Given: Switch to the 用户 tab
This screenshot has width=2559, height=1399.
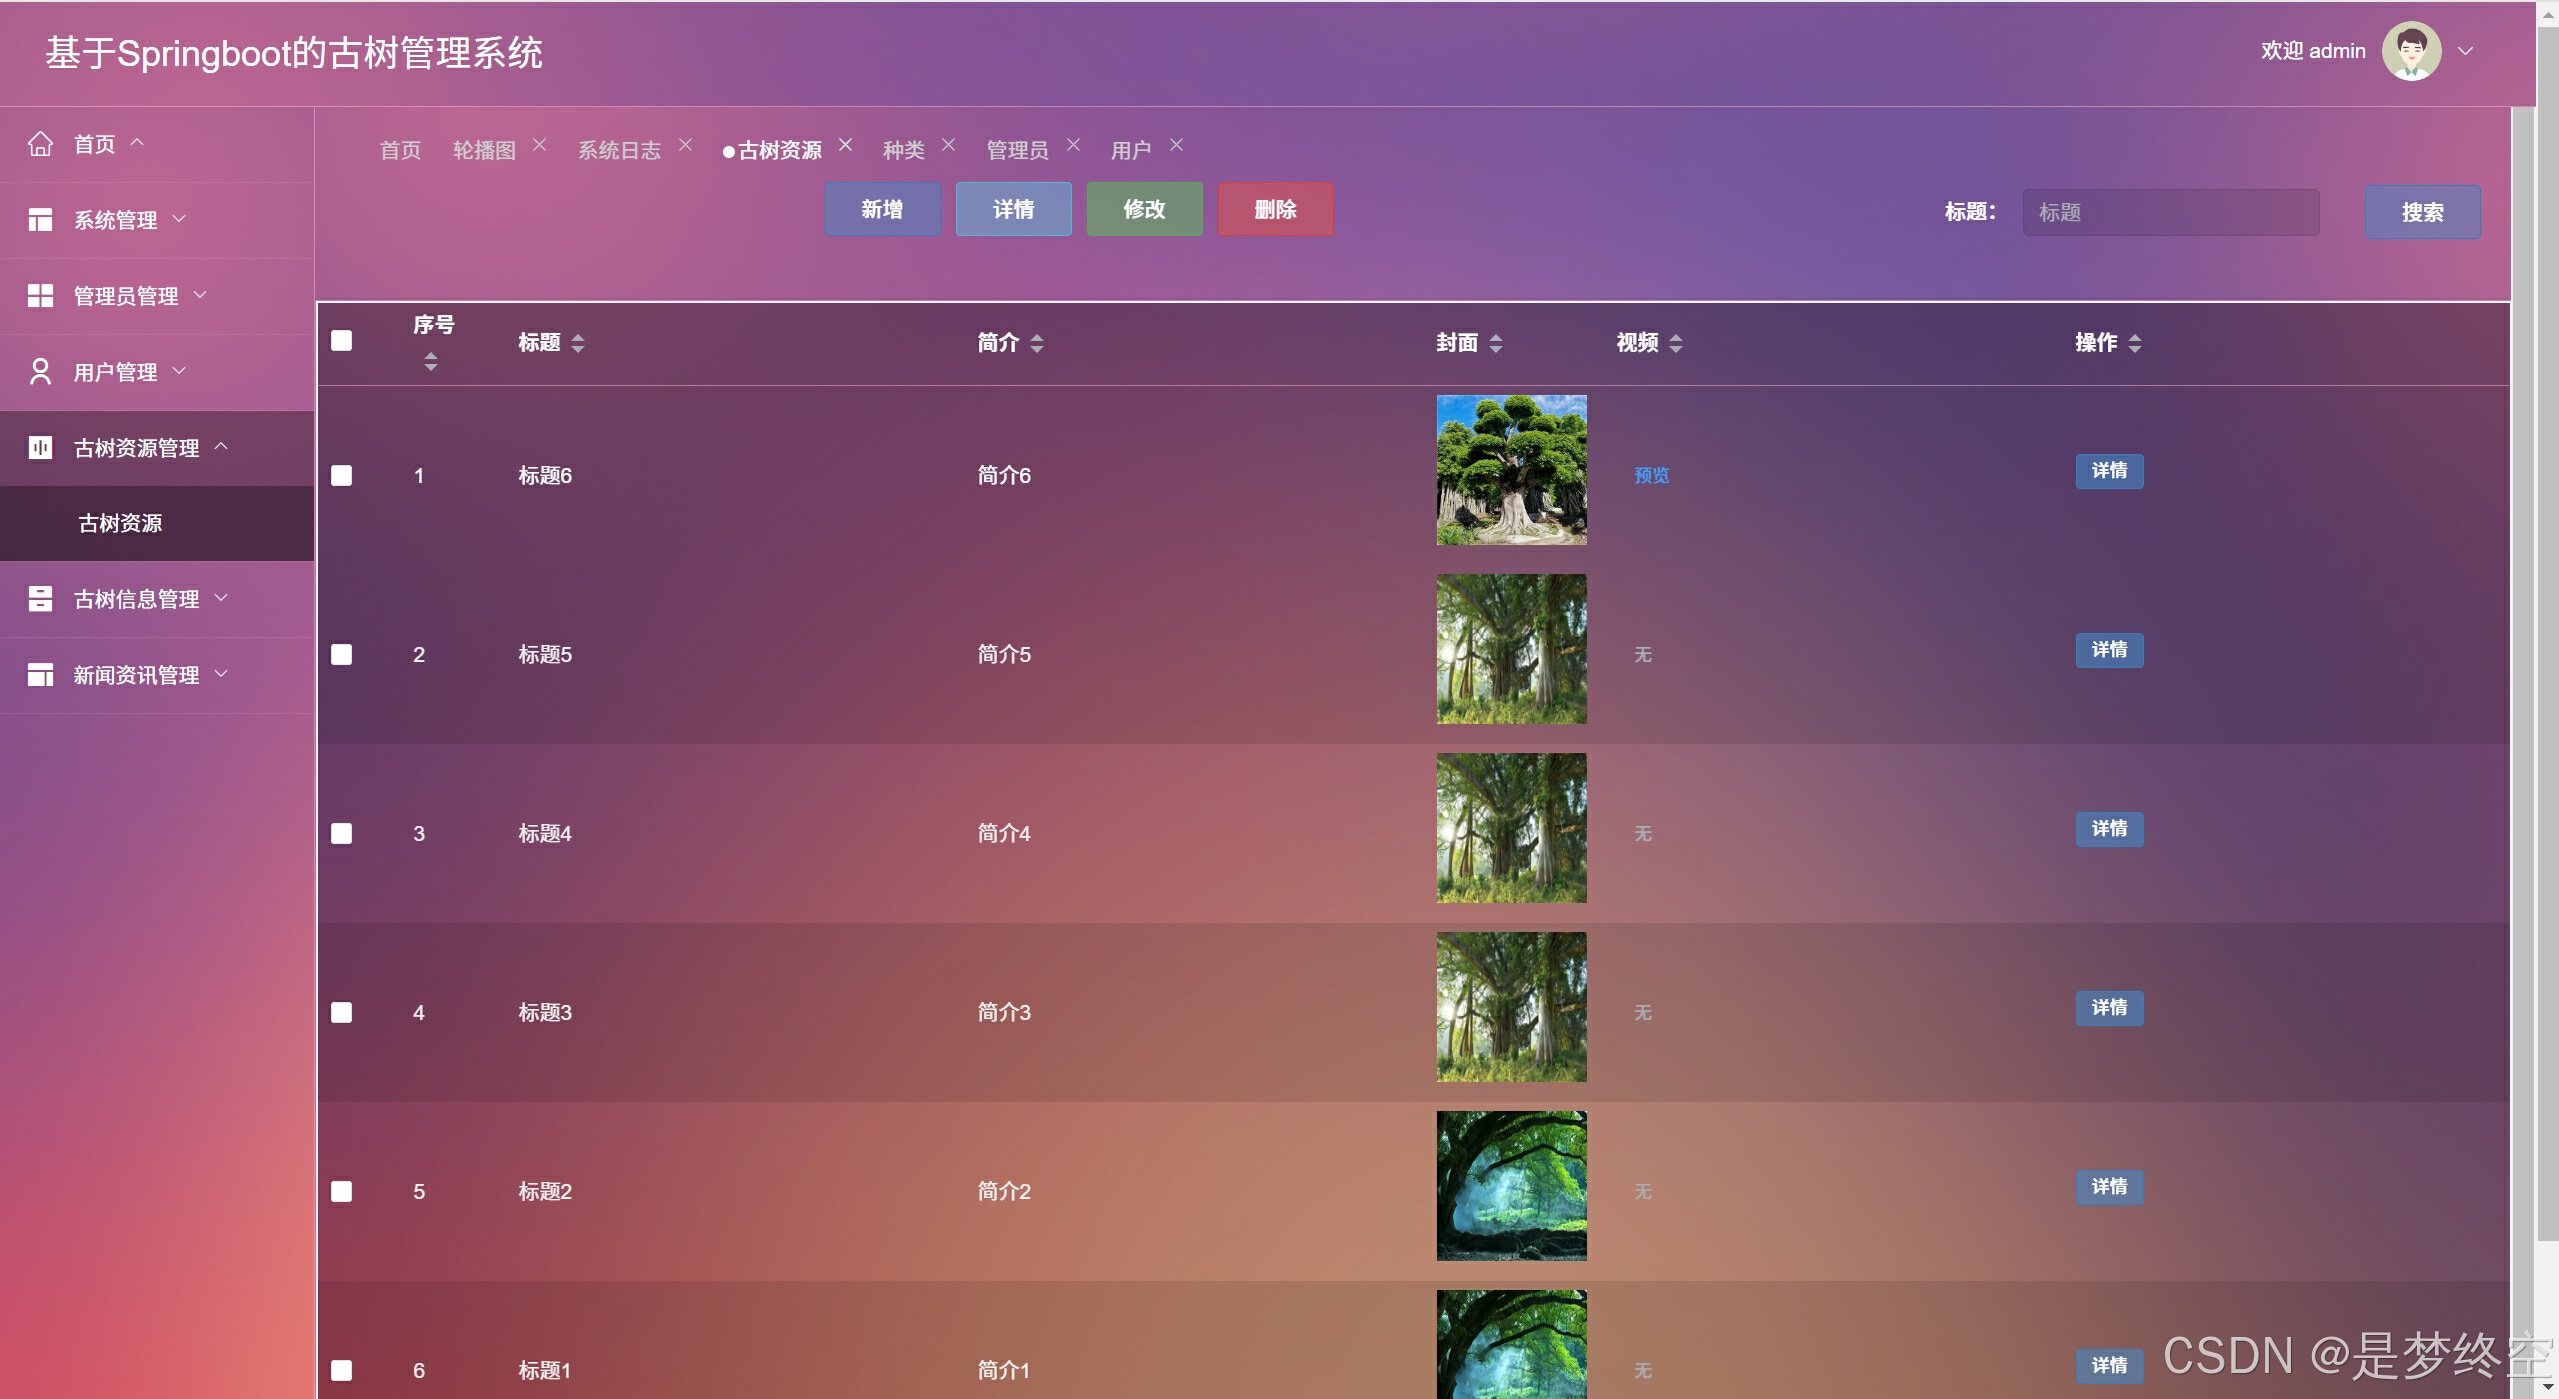Looking at the screenshot, I should coord(1131,150).
